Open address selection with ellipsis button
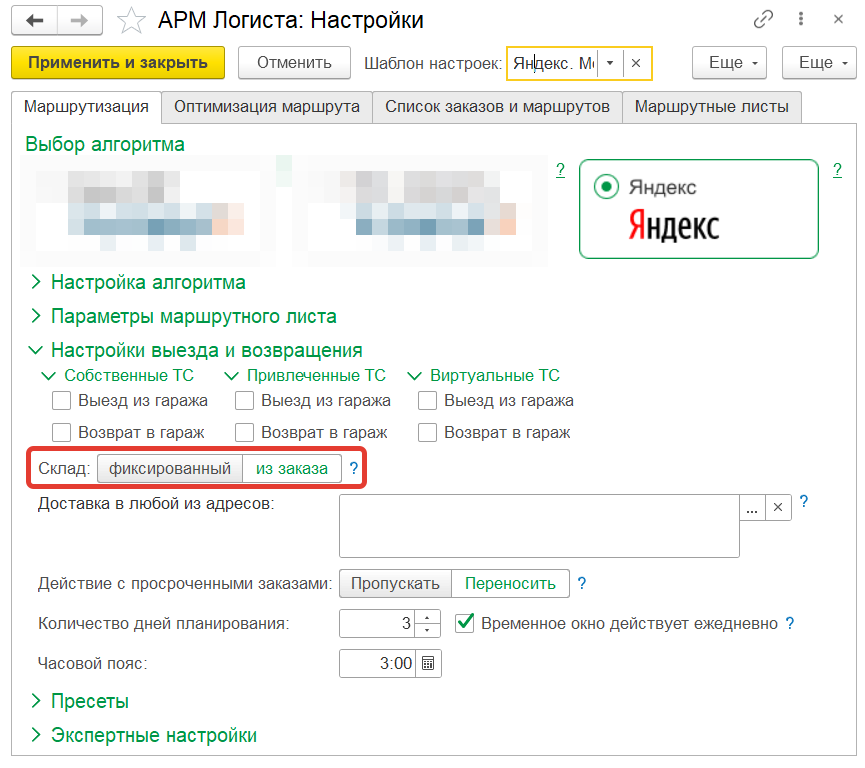The height and width of the screenshot is (768, 865). coord(752,508)
